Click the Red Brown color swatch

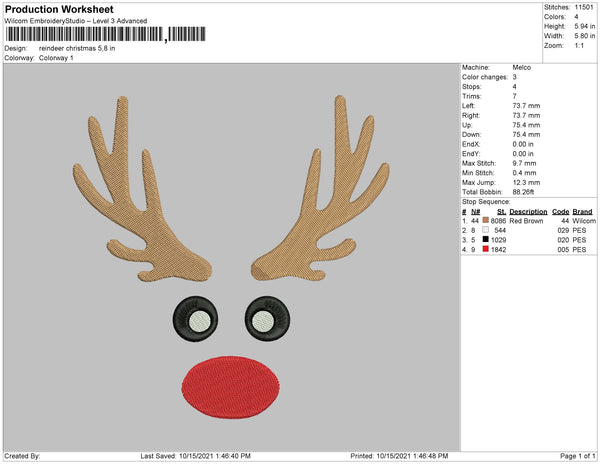[x=486, y=220]
